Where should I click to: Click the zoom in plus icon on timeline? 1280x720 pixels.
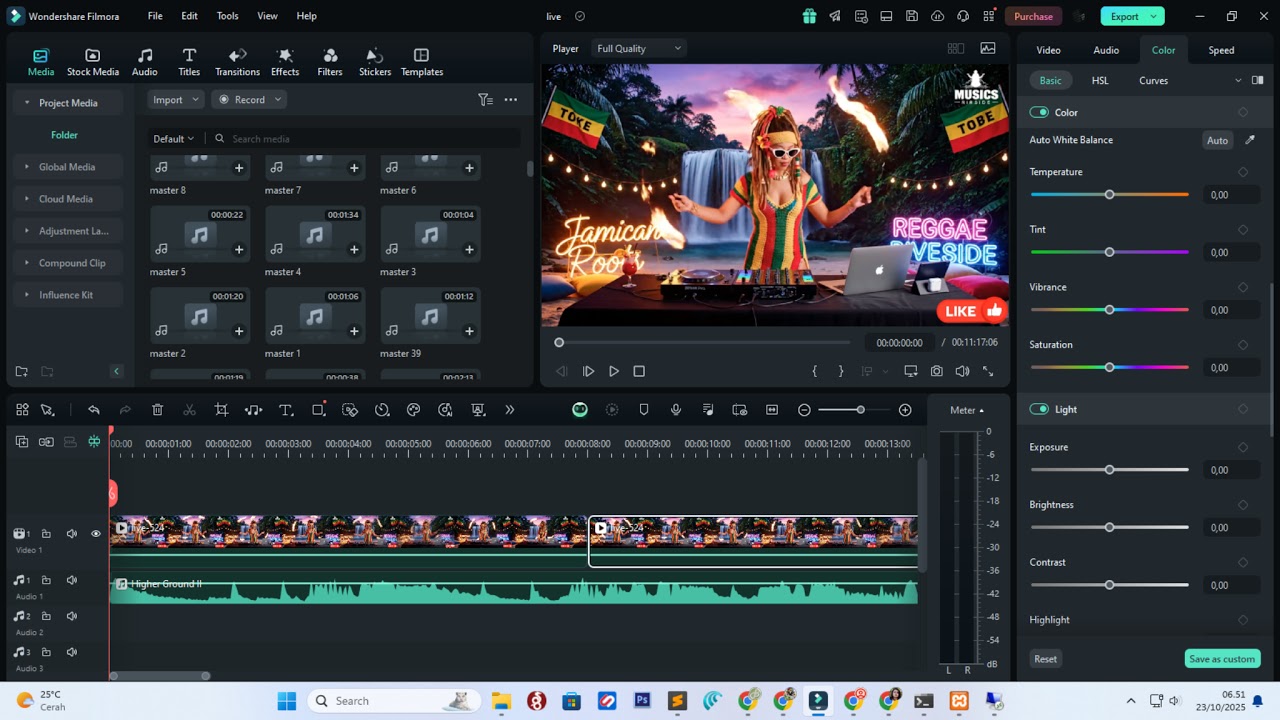click(905, 410)
